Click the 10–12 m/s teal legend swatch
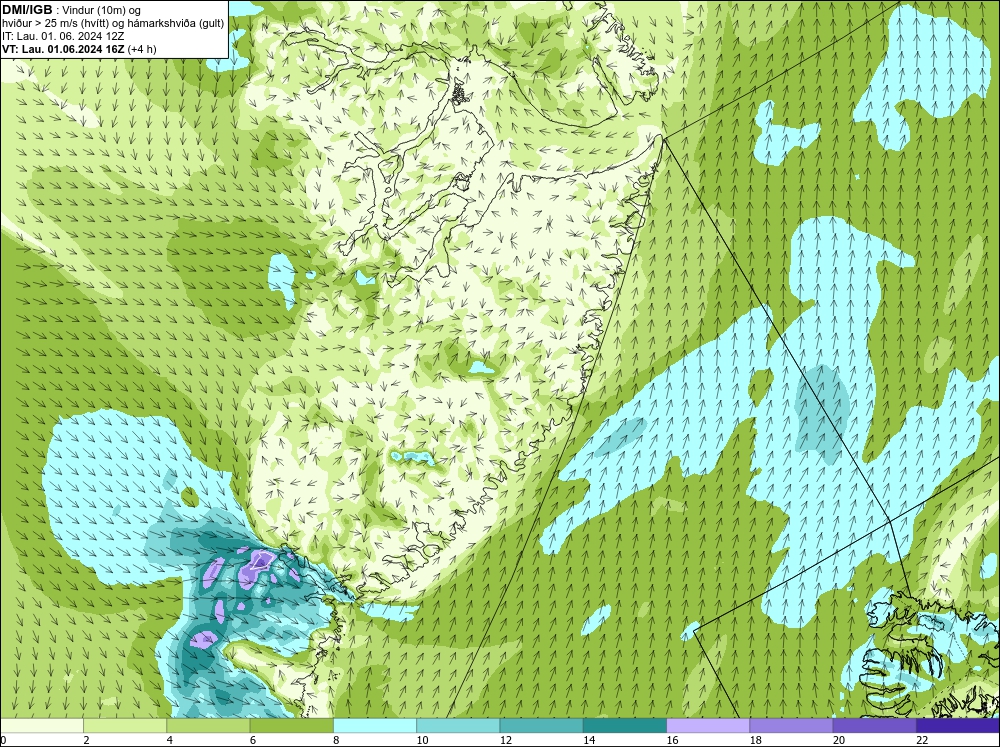 point(458,725)
